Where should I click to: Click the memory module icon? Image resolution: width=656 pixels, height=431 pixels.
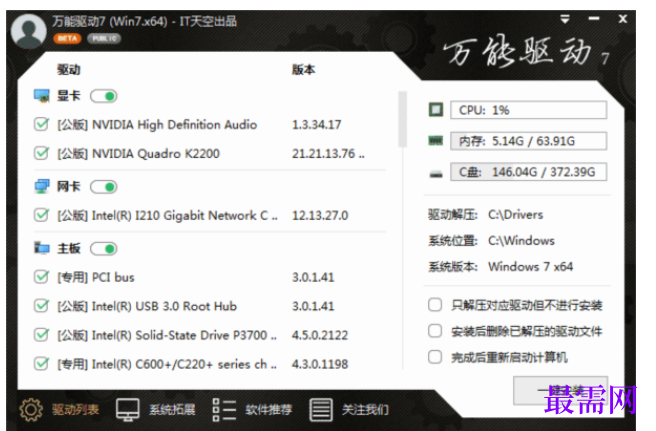pos(436,141)
